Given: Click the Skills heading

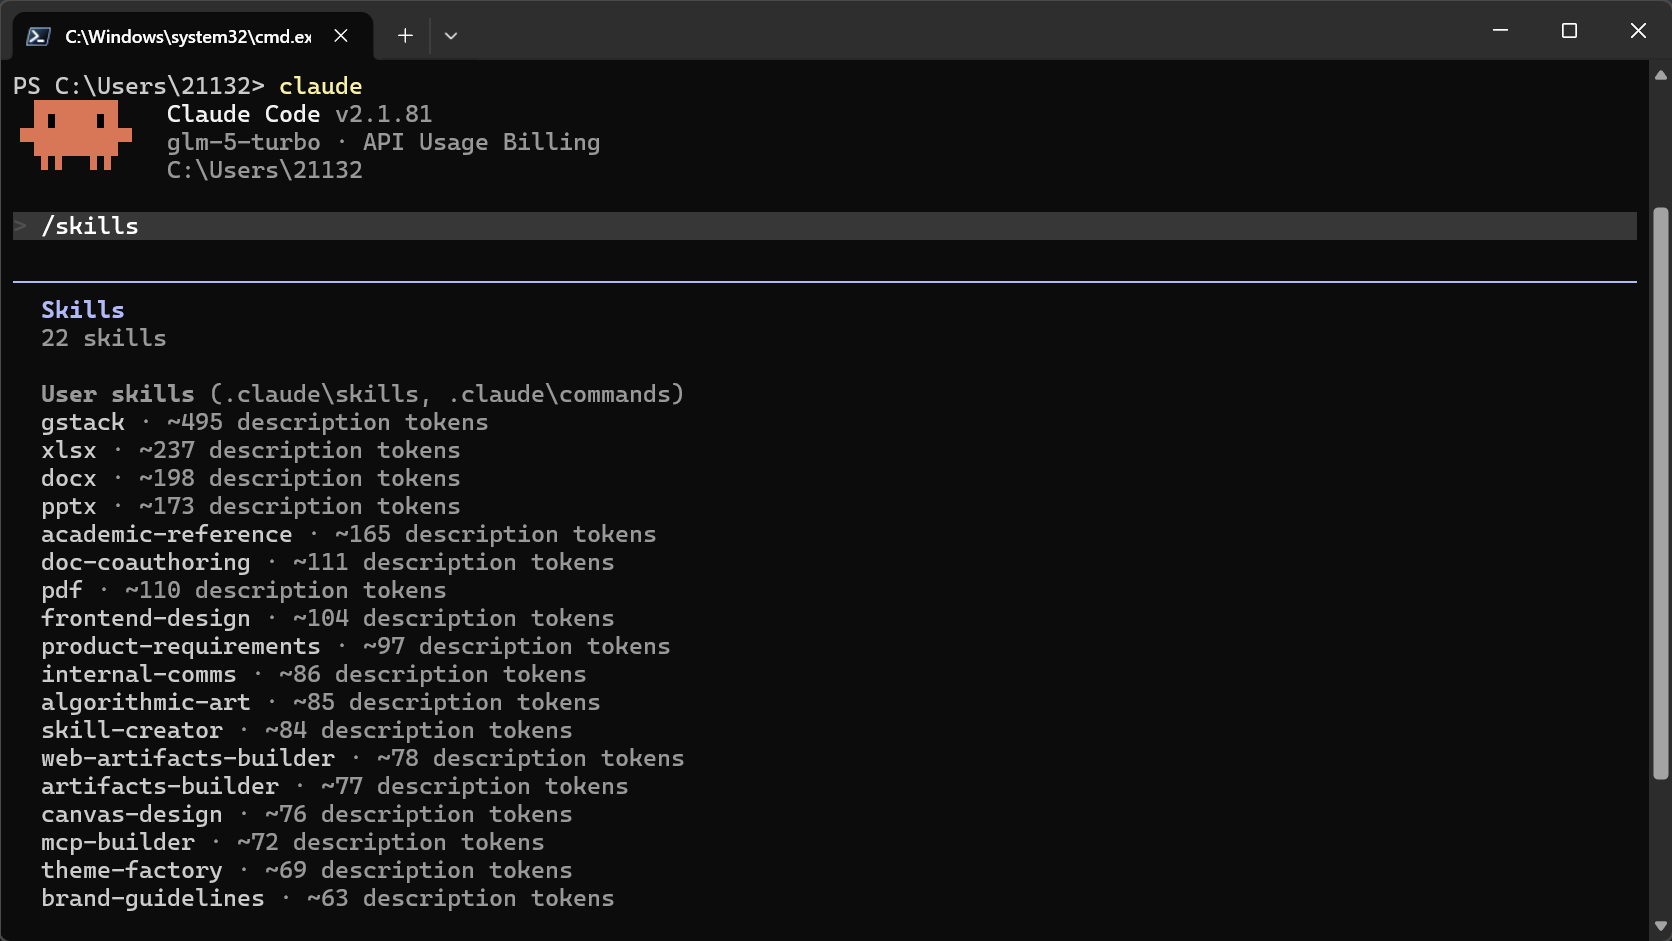Looking at the screenshot, I should click(83, 310).
